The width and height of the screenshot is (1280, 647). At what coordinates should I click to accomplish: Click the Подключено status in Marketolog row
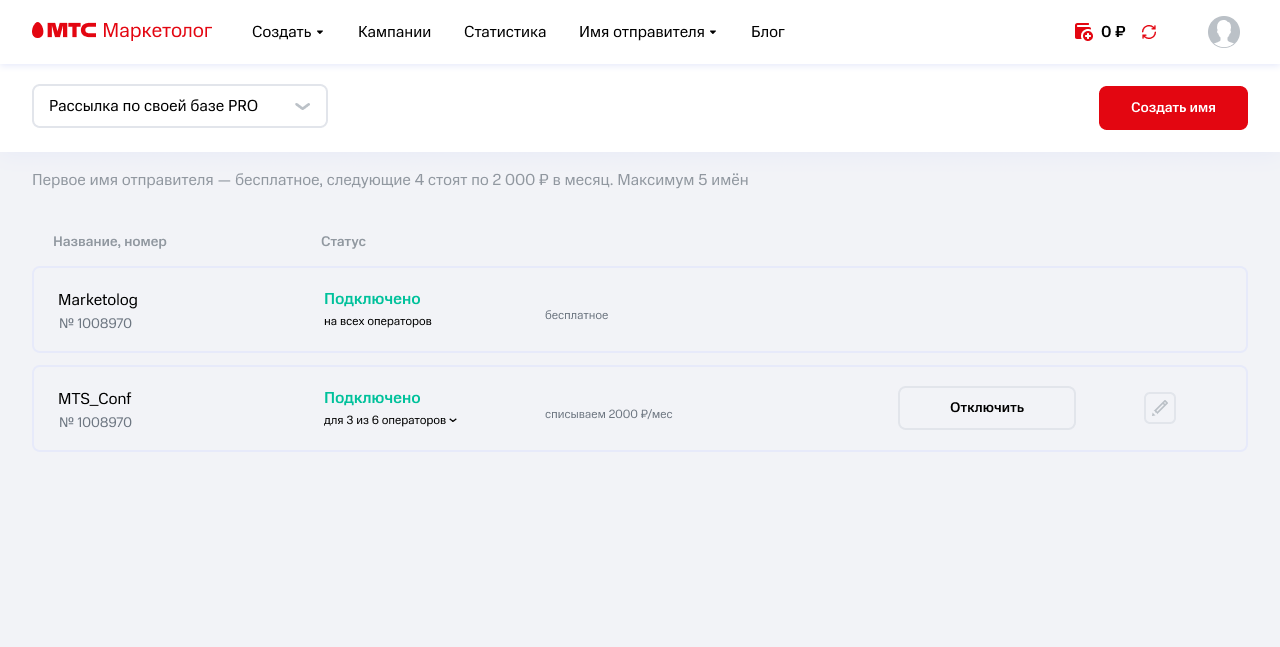click(372, 299)
